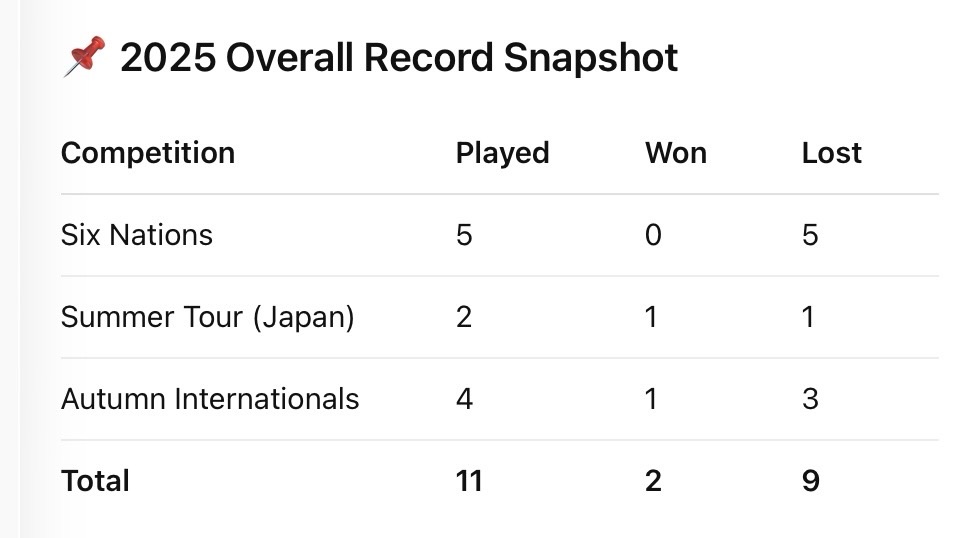
Task: Select the Total Won value
Action: [653, 481]
